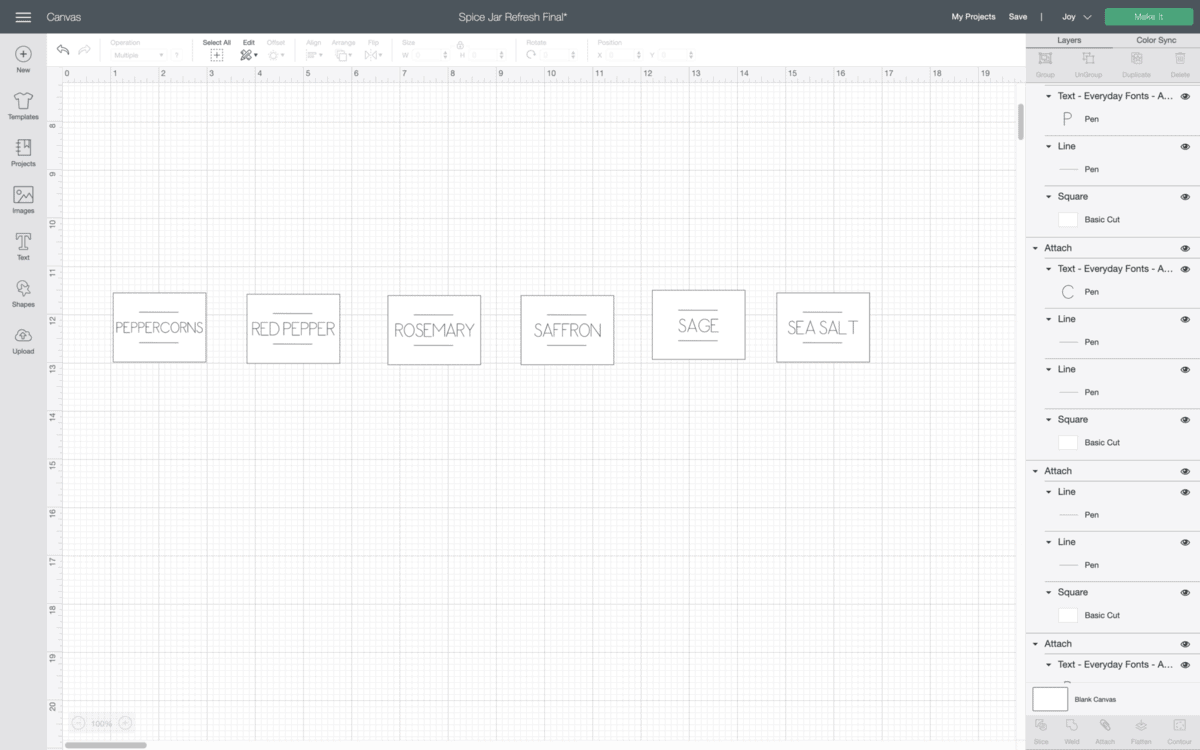Toggle visibility of the last Attach group
This screenshot has width=1200, height=750.
click(1185, 644)
